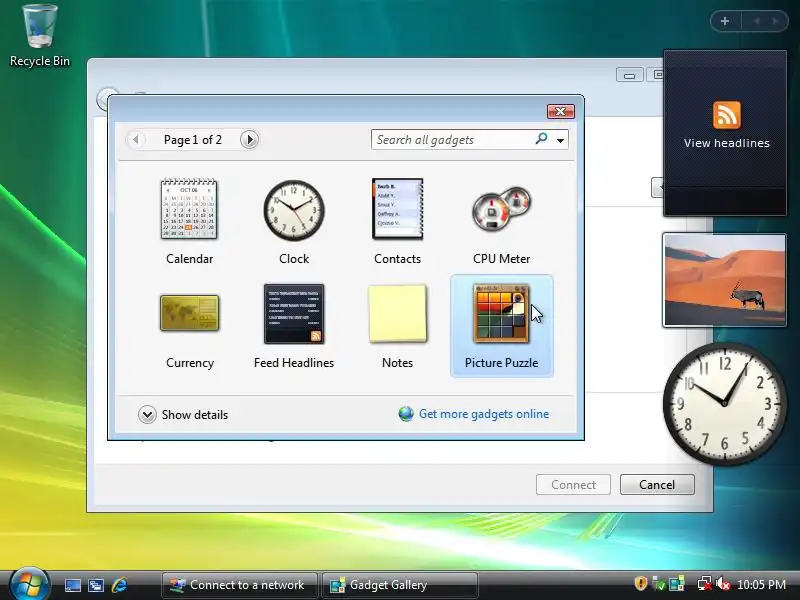Click the sidebar add gadget plus
The height and width of the screenshot is (600, 800).
click(x=725, y=21)
